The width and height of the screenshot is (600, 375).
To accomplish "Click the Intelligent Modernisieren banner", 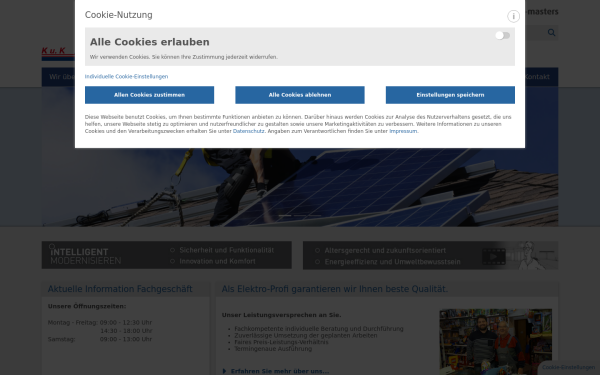I will click(x=166, y=255).
